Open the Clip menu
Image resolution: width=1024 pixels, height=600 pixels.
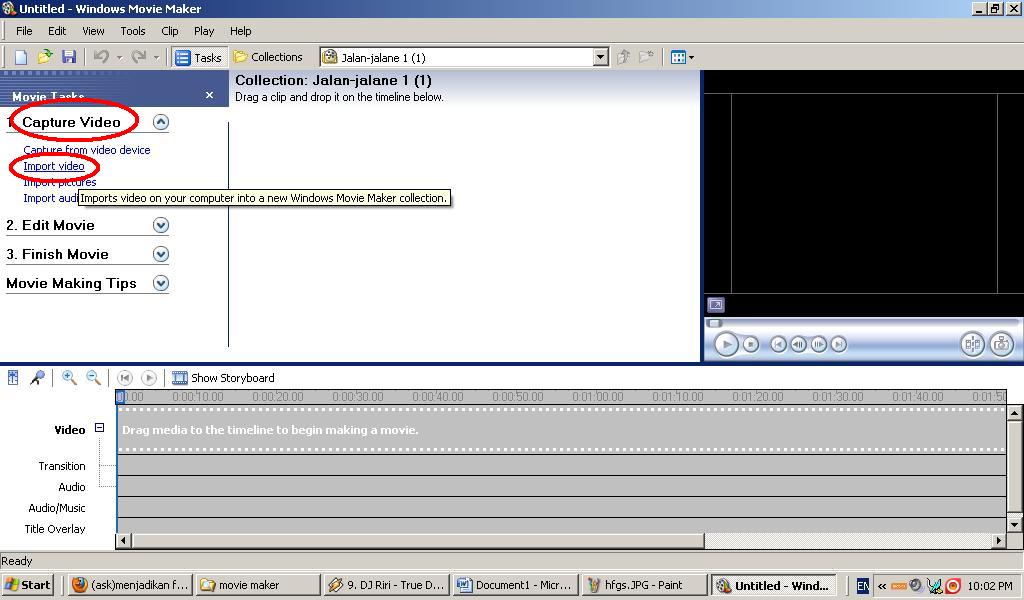click(170, 31)
